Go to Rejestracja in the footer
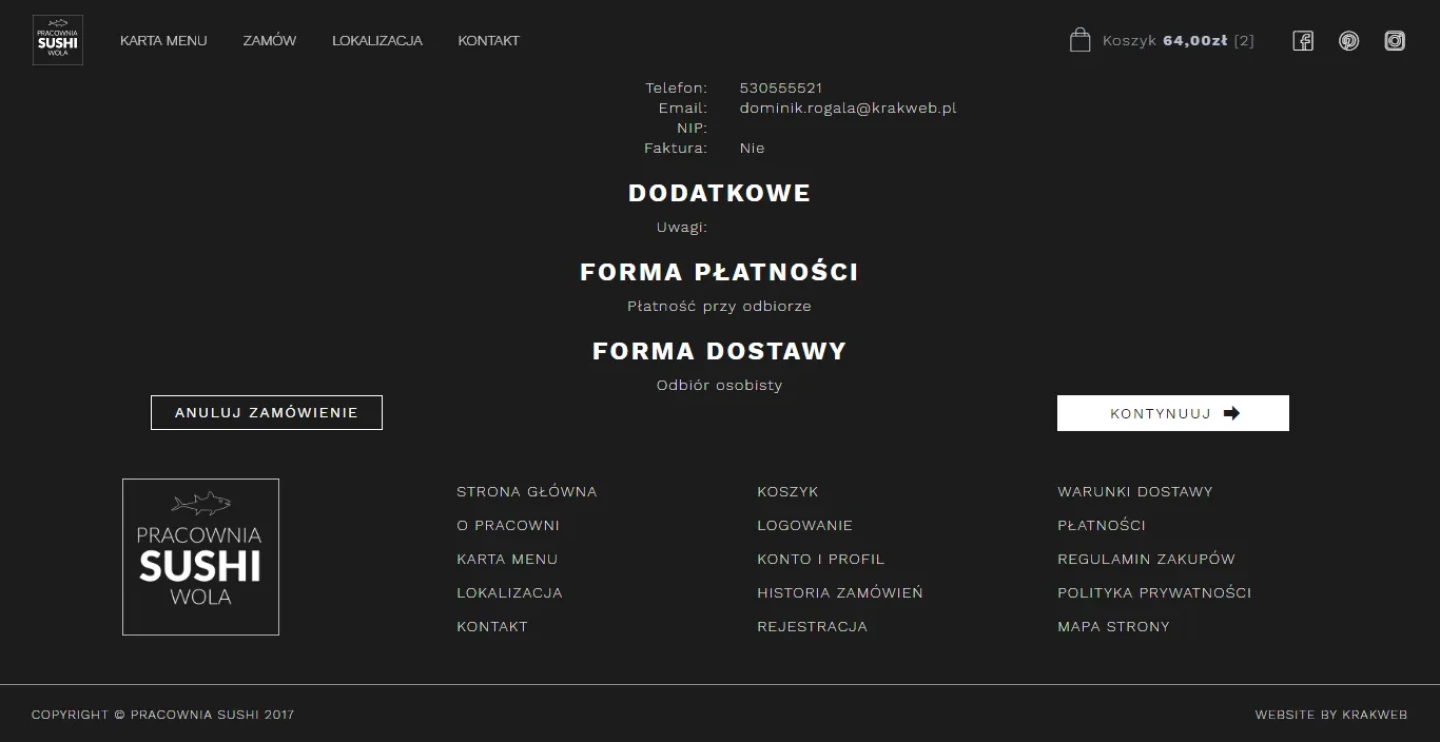1440x742 pixels. tap(812, 627)
